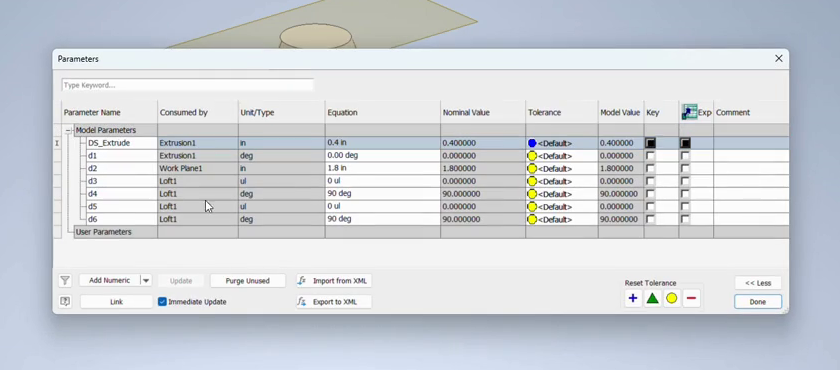Click the Type Keyword search field
The image size is (840, 370).
188,85
